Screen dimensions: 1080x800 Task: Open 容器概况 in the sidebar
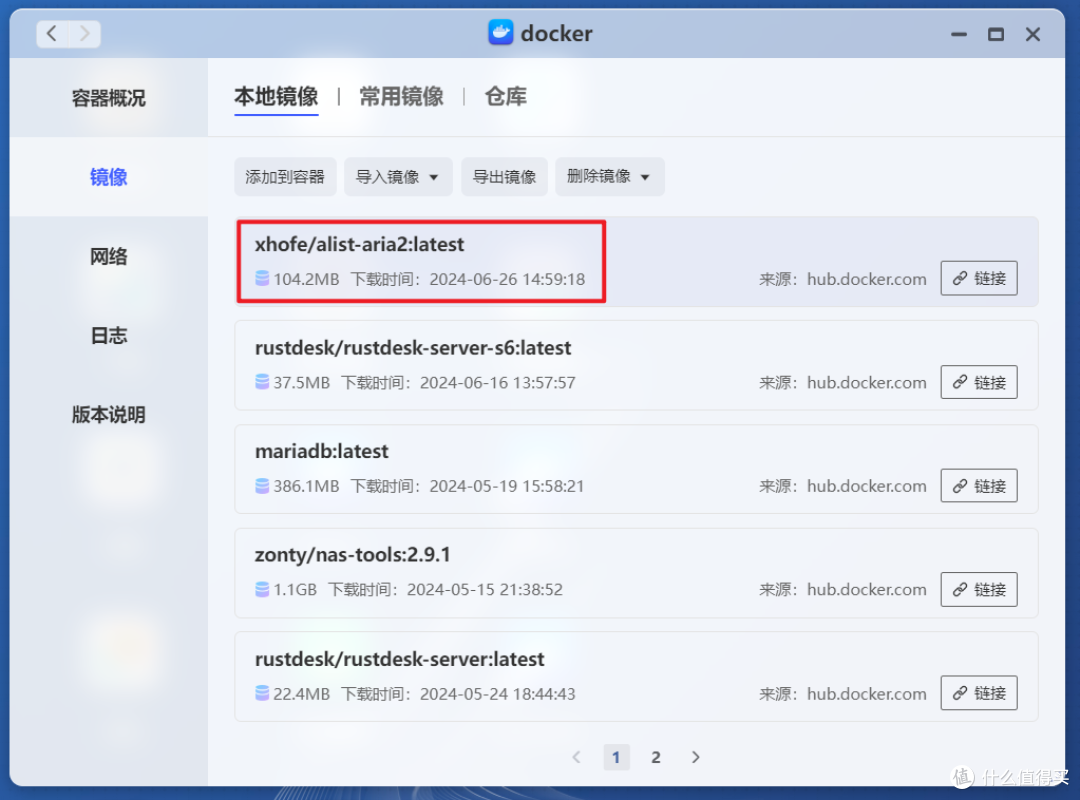pyautogui.click(x=109, y=98)
